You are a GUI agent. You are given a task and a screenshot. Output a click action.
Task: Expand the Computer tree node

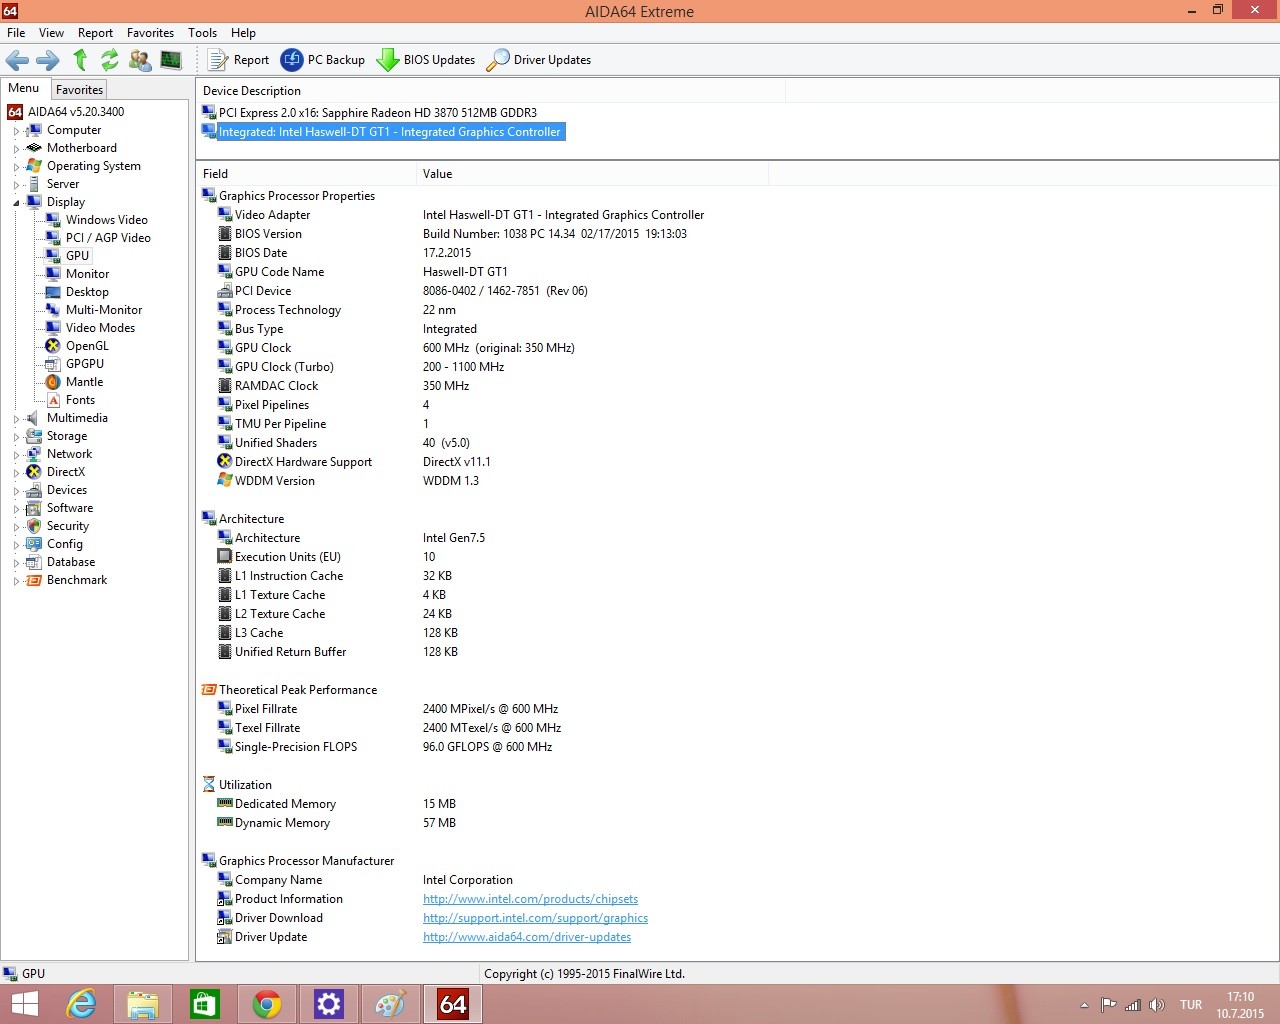[x=16, y=131]
